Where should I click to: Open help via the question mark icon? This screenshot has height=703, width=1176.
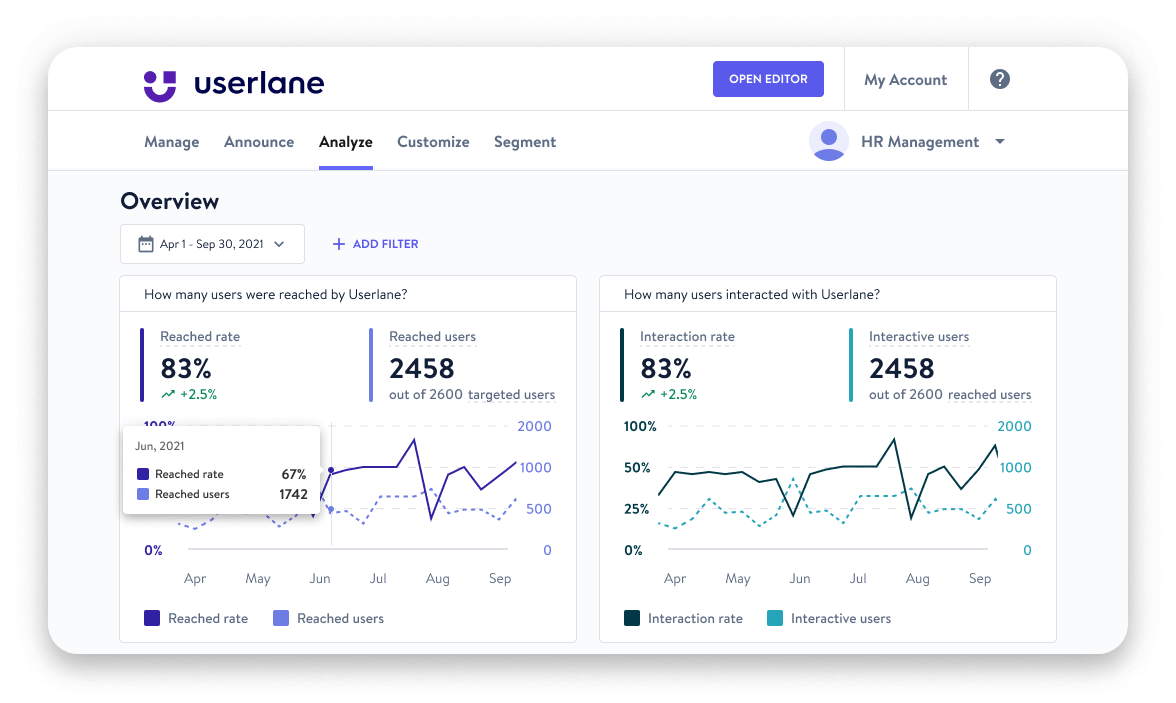[999, 78]
